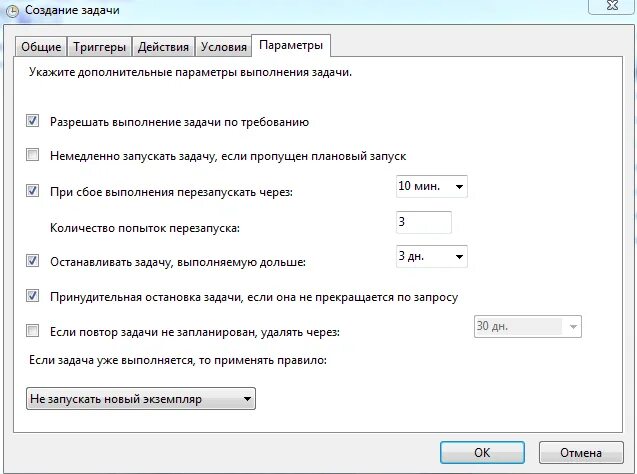Viewport: 637px width, 474px height.
Task: Expand Не запускать новый экземпляр dropdown
Action: point(141,398)
